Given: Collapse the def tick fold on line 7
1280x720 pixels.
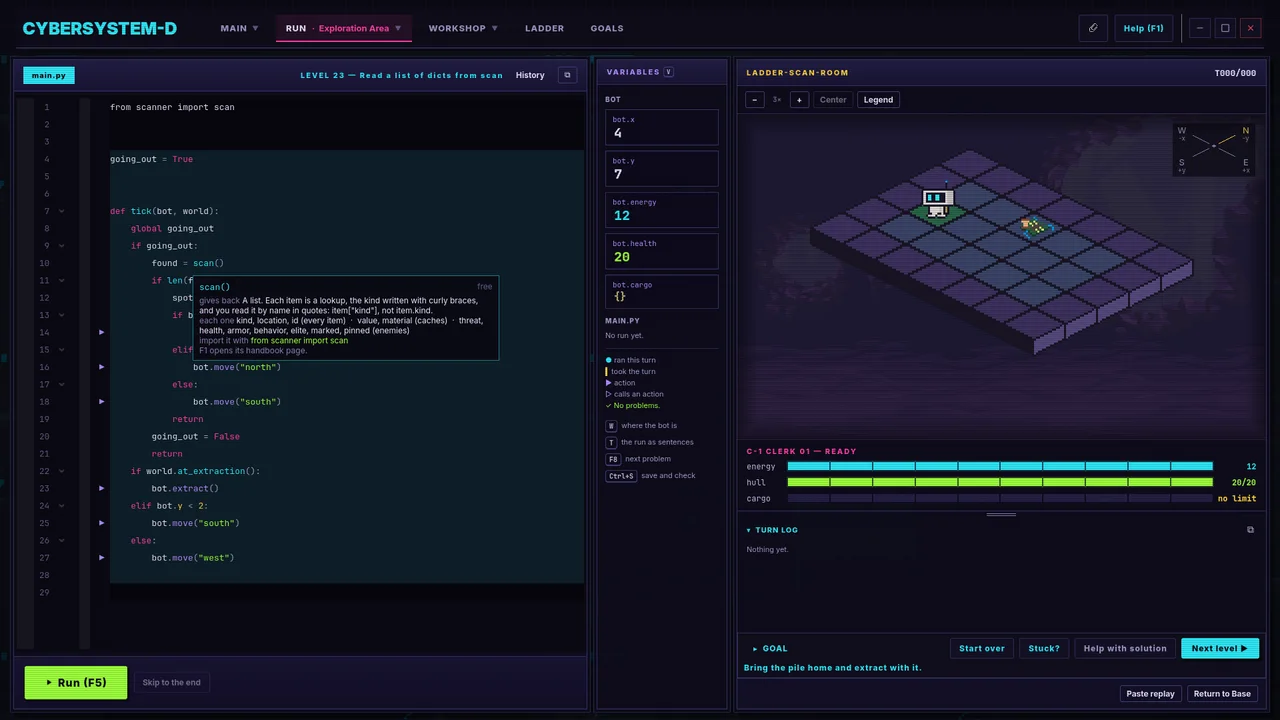Looking at the screenshot, I should [61, 211].
